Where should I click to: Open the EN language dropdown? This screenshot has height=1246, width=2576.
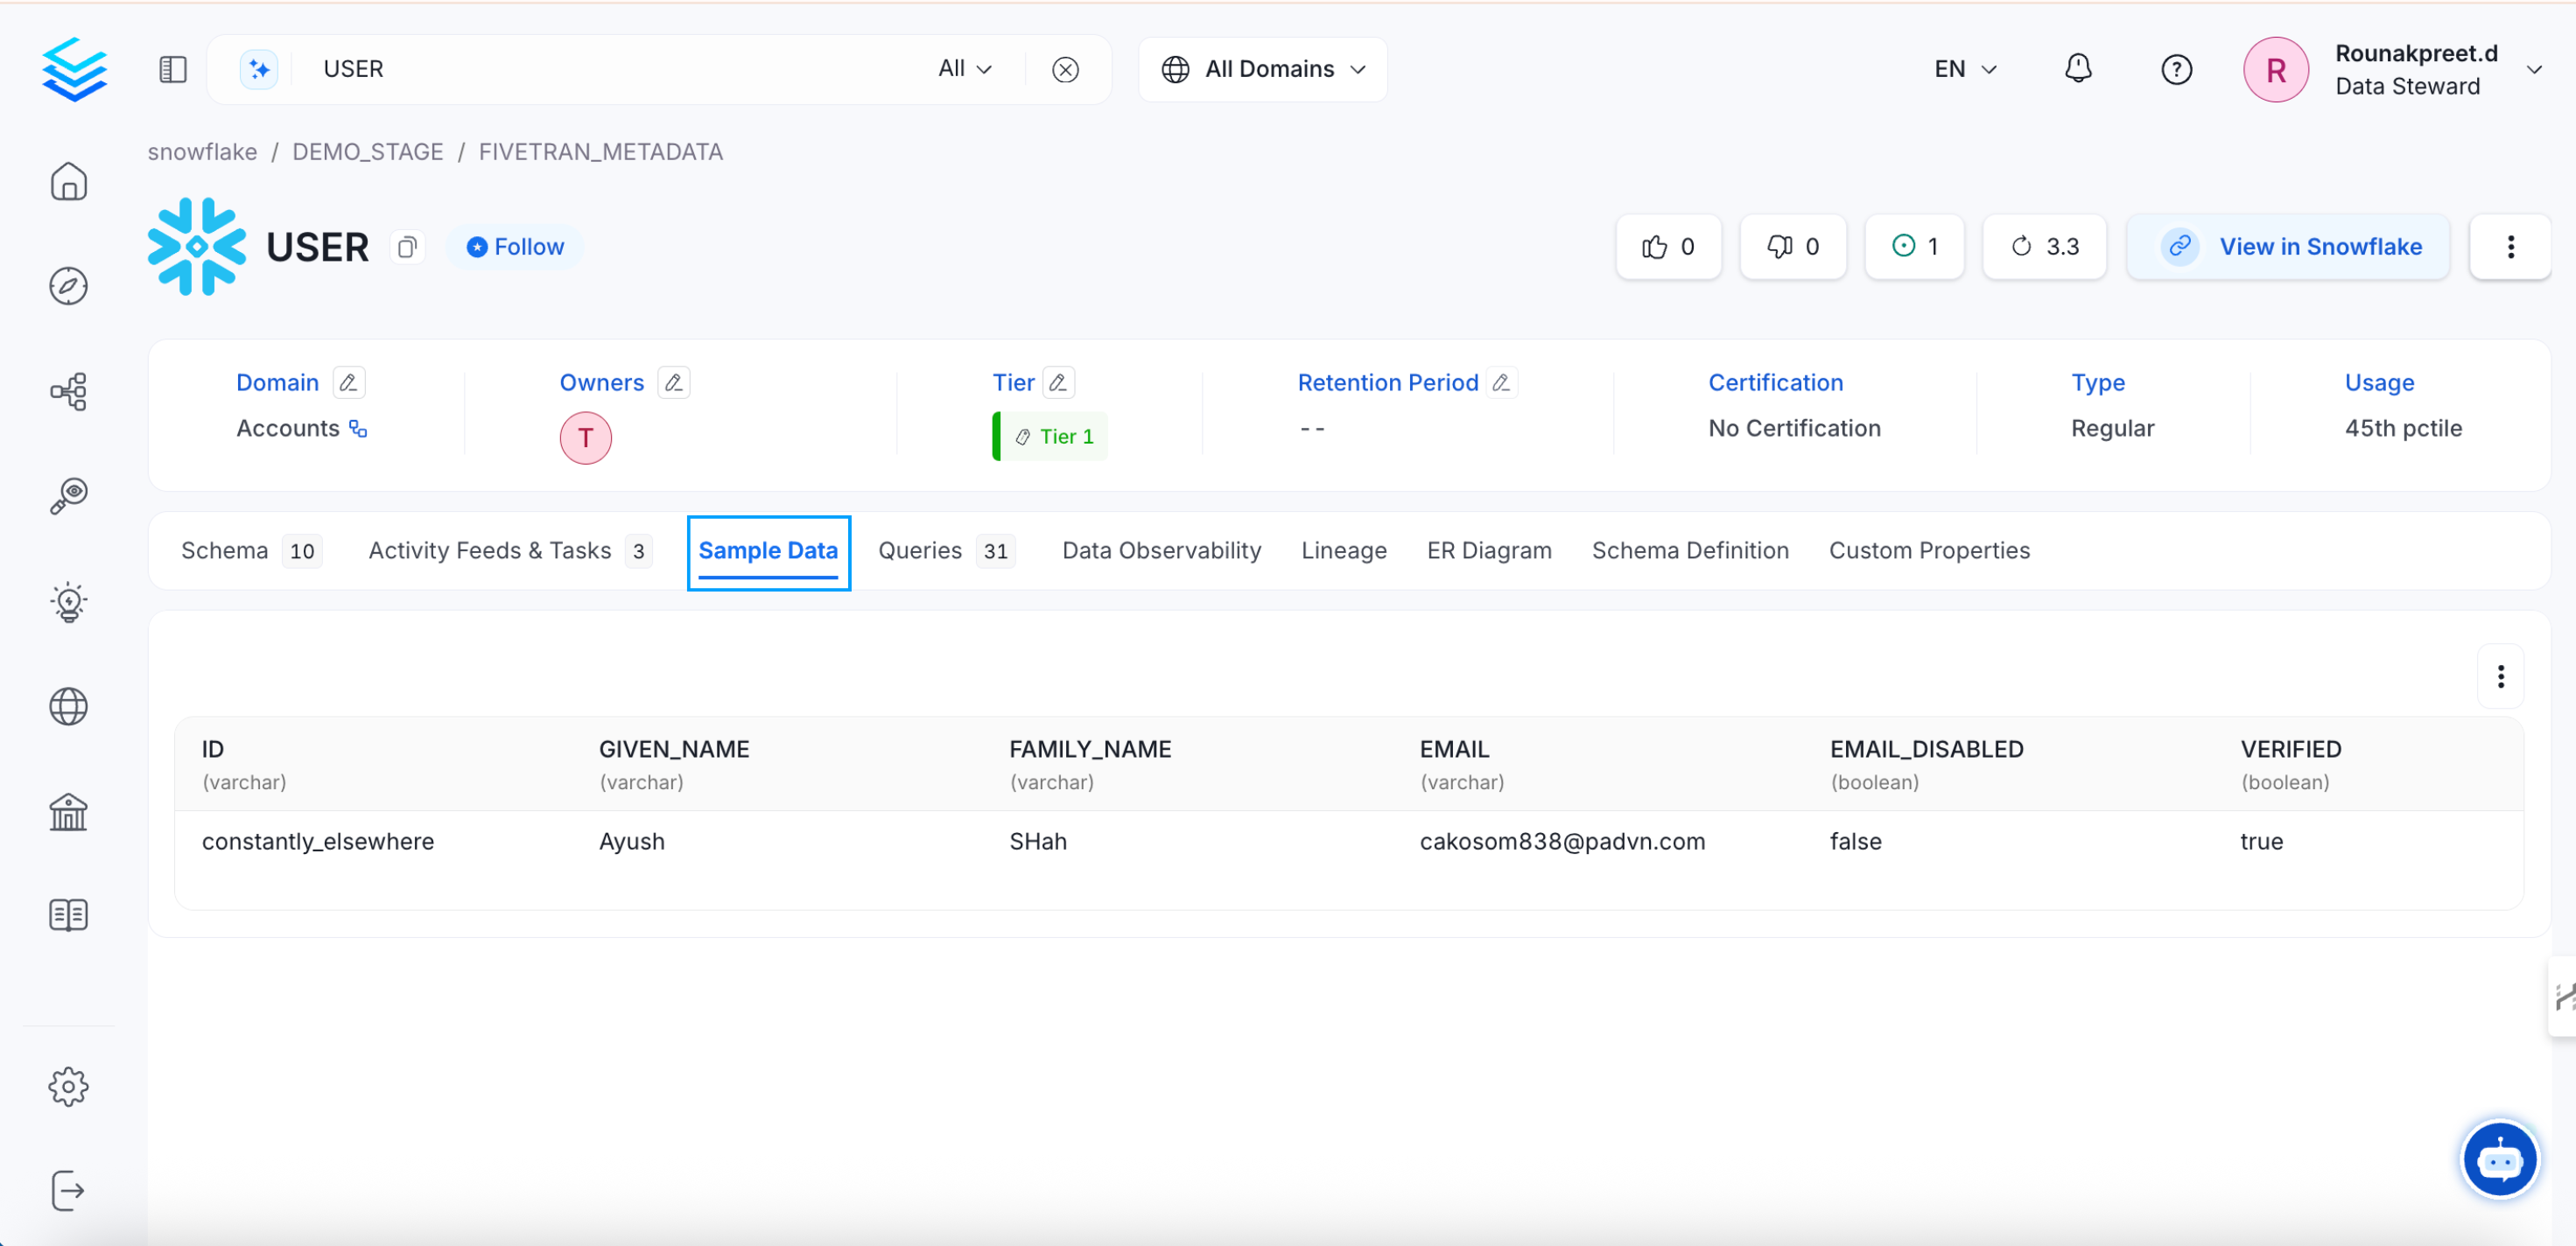pos(1963,68)
